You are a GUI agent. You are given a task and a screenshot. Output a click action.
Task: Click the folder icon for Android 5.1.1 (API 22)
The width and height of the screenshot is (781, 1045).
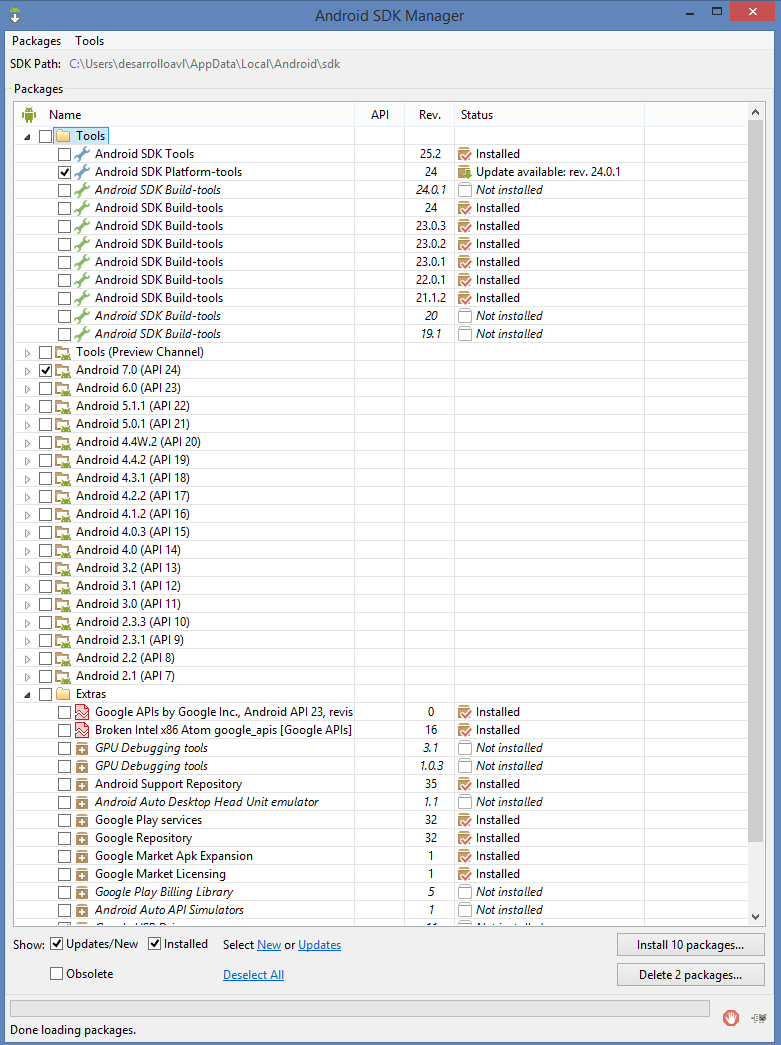[x=63, y=406]
